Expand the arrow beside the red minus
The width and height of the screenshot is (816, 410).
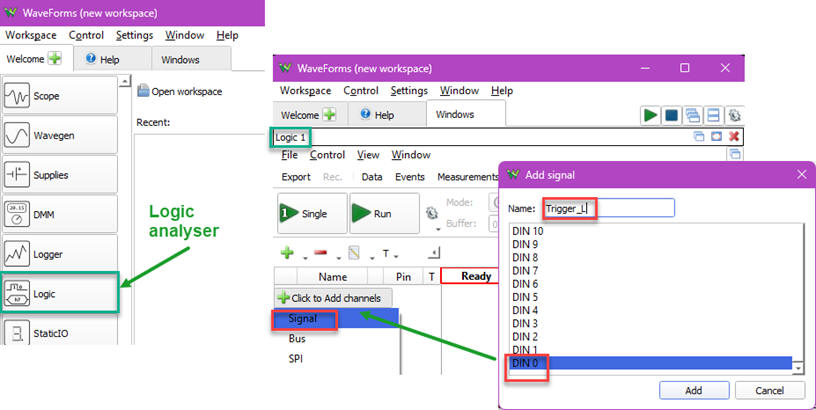(337, 256)
